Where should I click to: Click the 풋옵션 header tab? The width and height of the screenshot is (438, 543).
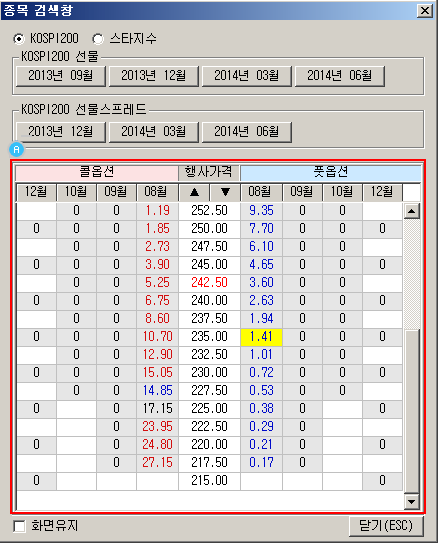[331, 172]
